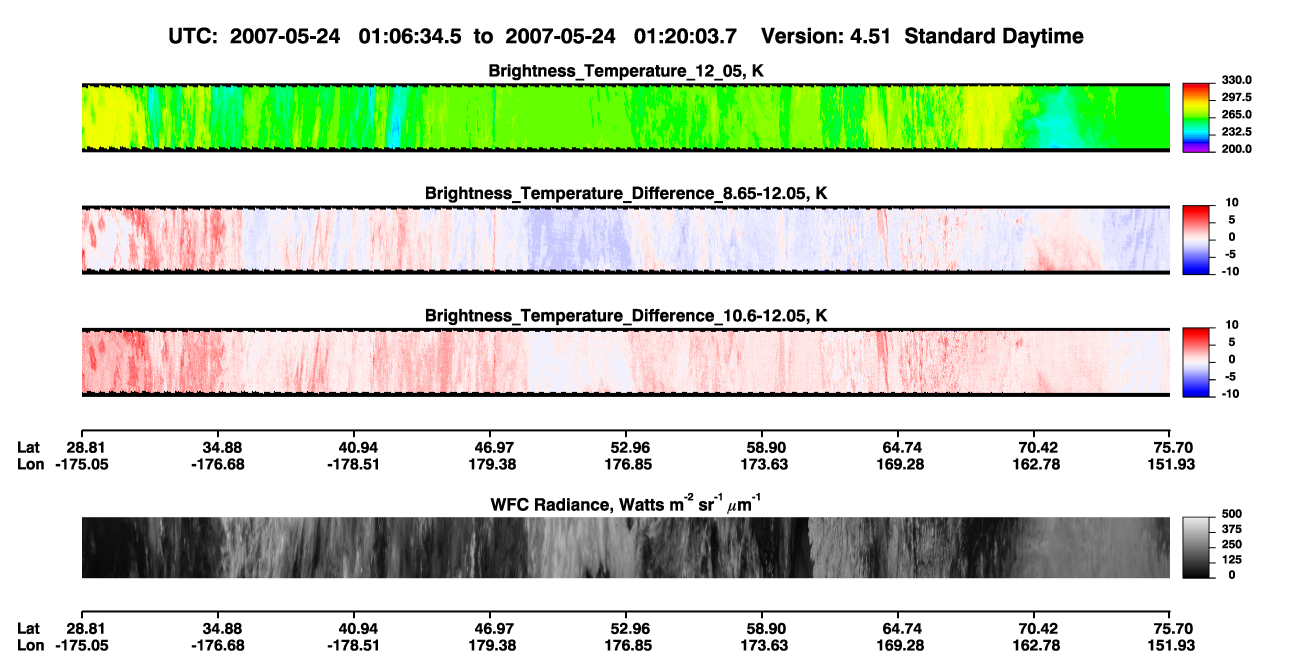Click latitude 46.97 under the temperature difference panels

point(490,448)
